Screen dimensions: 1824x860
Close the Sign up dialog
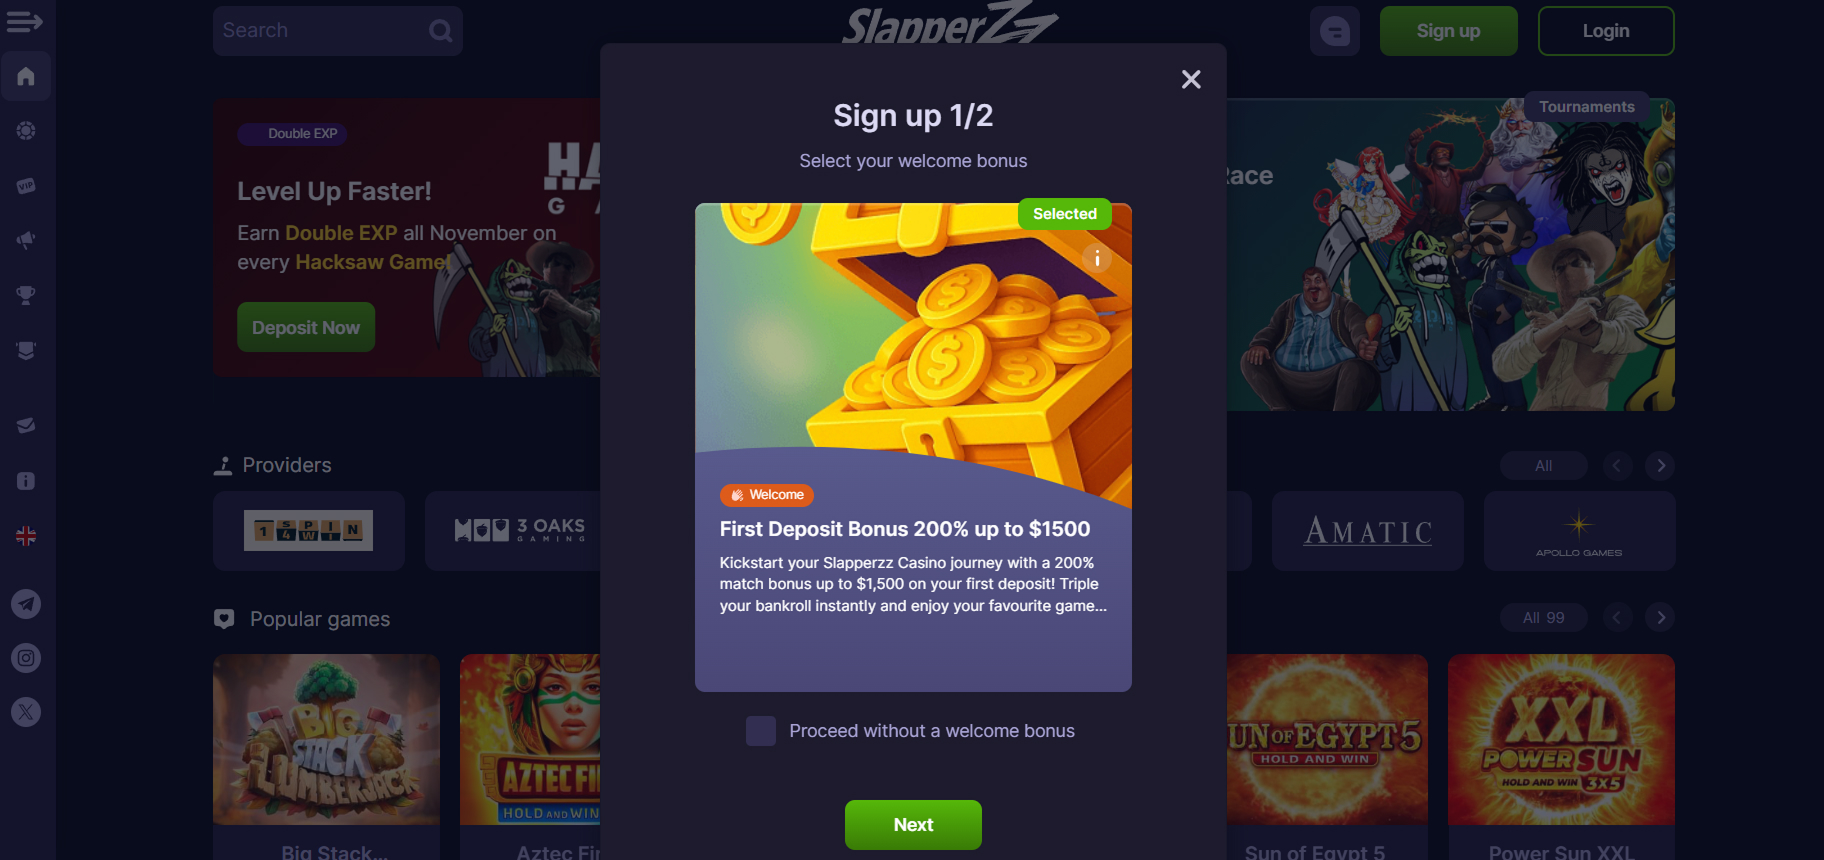[x=1191, y=80]
